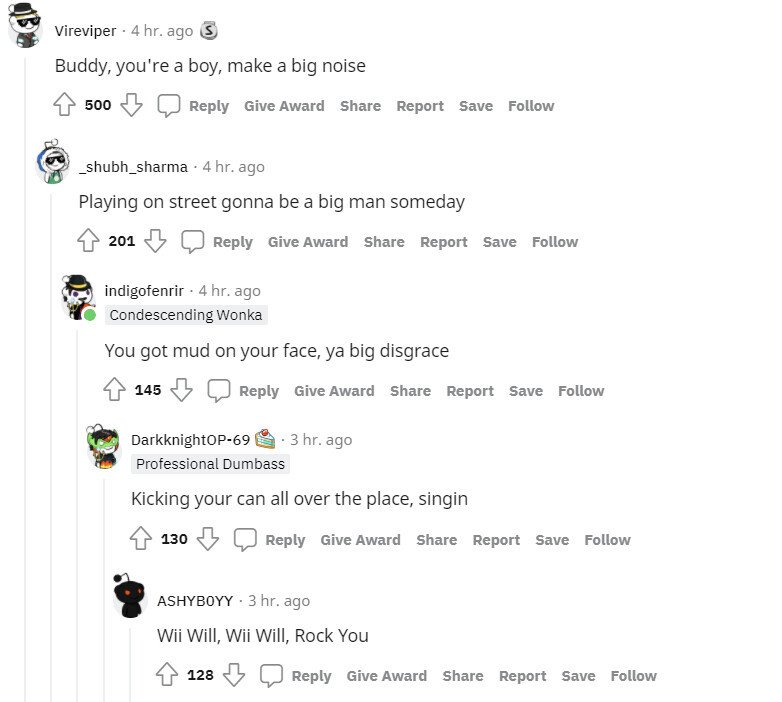Upvote DarkknightOP-69's comment with 130 points

141,539
